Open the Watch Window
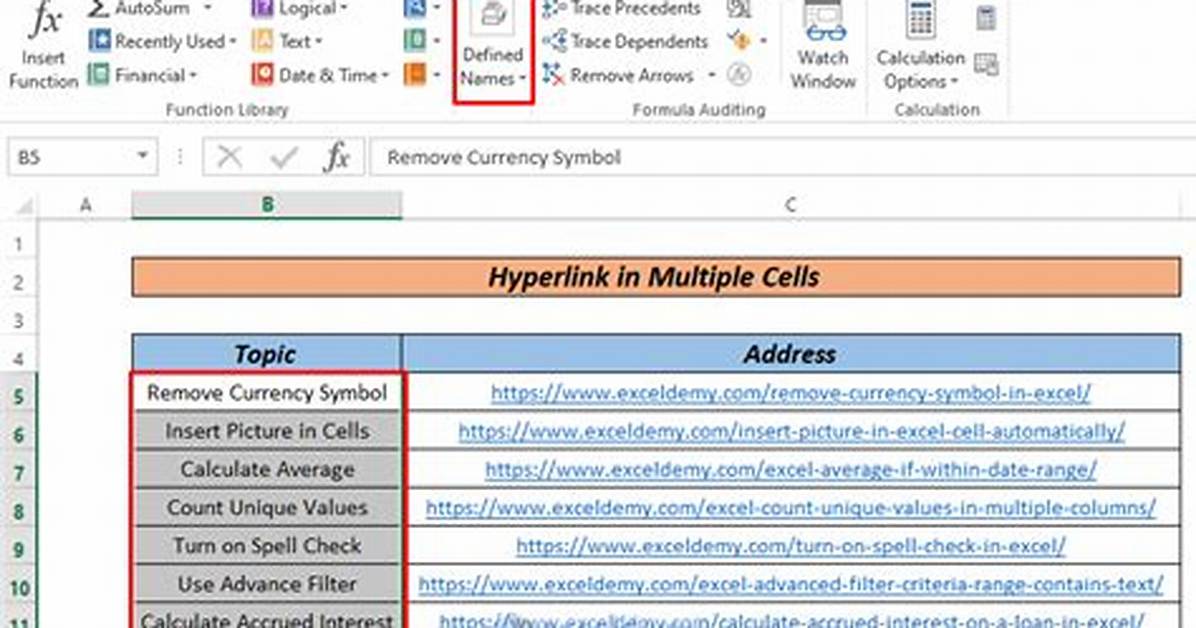Image resolution: width=1196 pixels, height=628 pixels. (823, 47)
